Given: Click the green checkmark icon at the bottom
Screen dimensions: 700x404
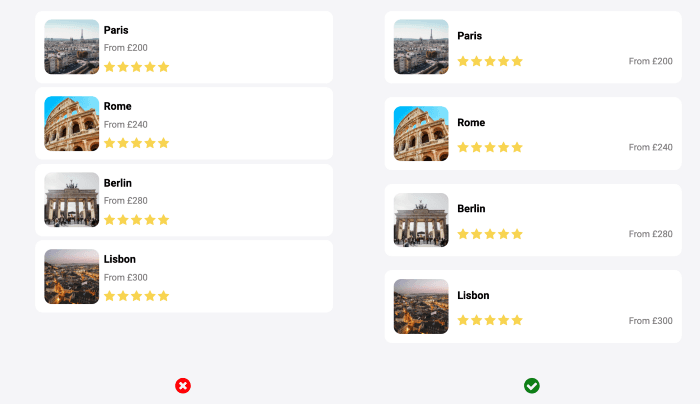Looking at the screenshot, I should point(532,386).
